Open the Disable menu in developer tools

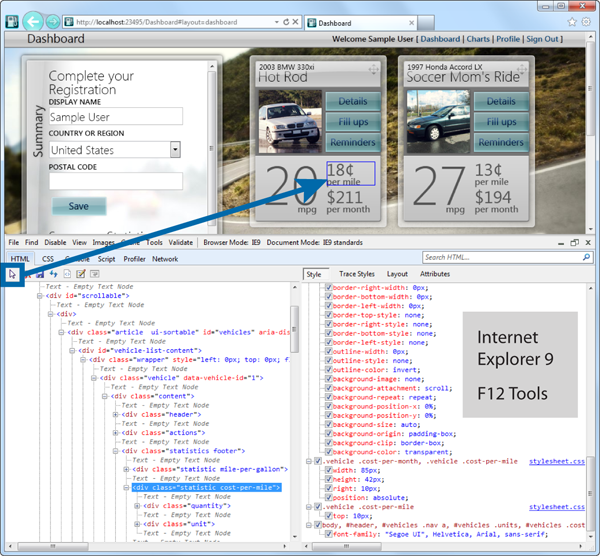[55, 243]
